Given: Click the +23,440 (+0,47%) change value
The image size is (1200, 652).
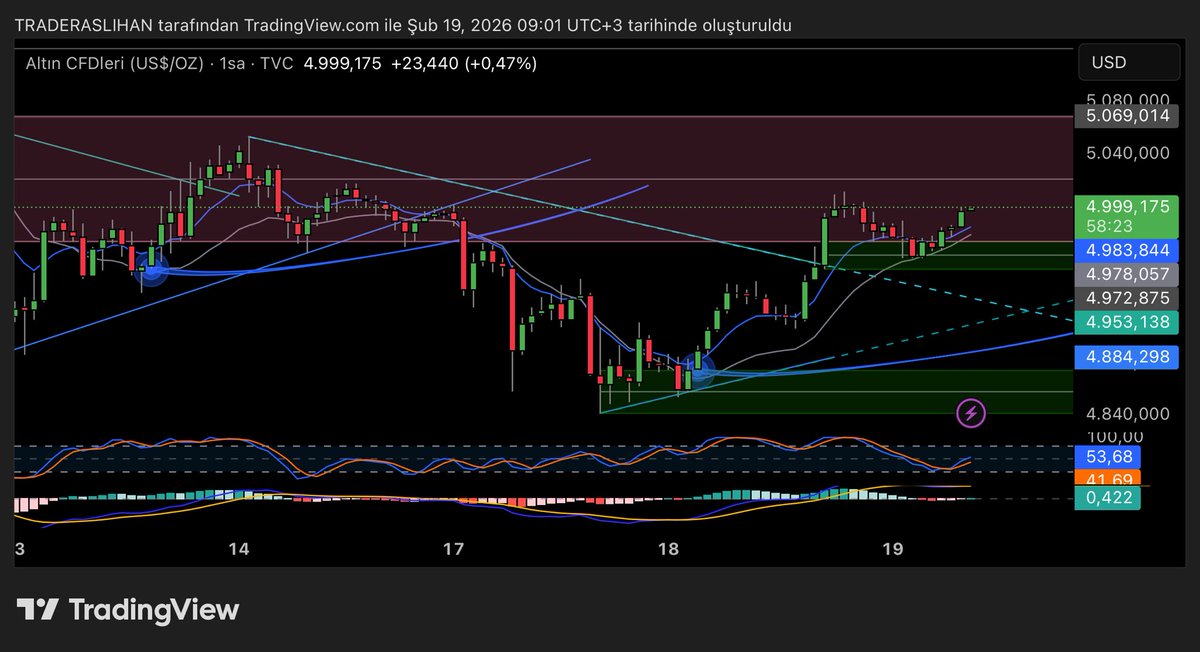Looking at the screenshot, I should tap(464, 63).
